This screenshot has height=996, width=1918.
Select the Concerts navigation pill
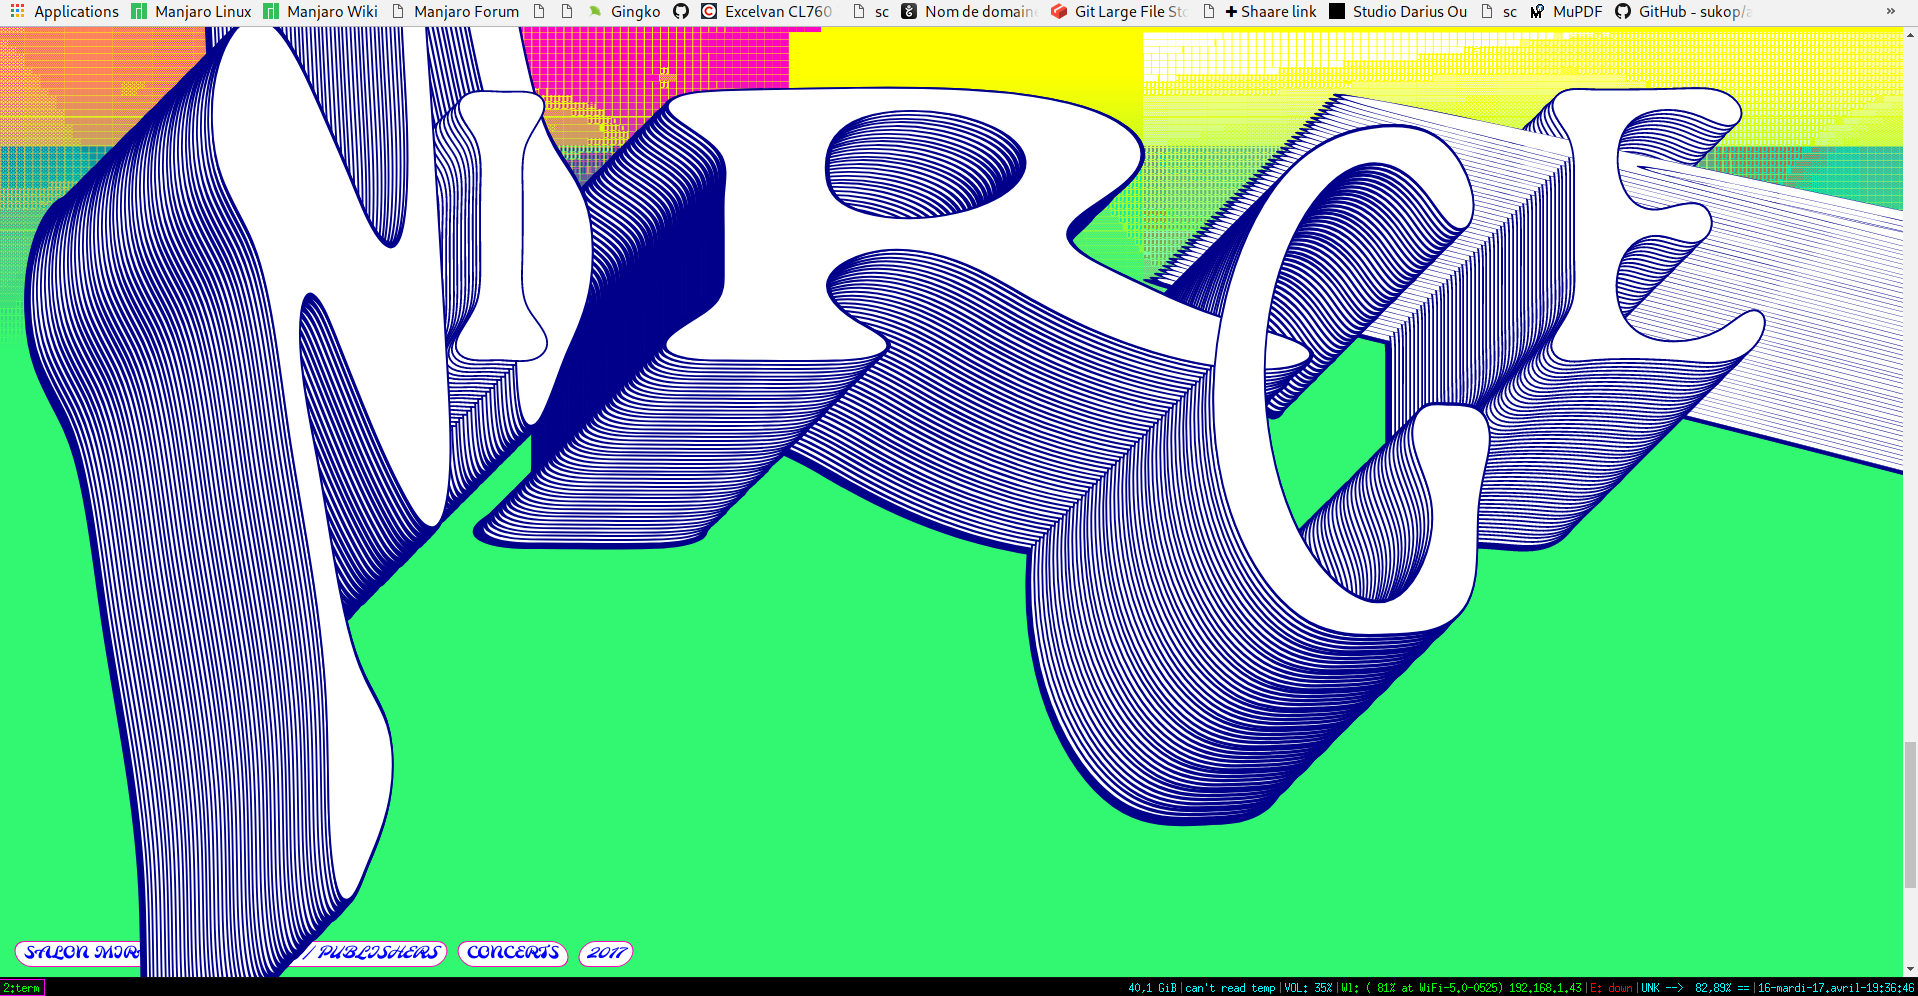[x=513, y=953]
